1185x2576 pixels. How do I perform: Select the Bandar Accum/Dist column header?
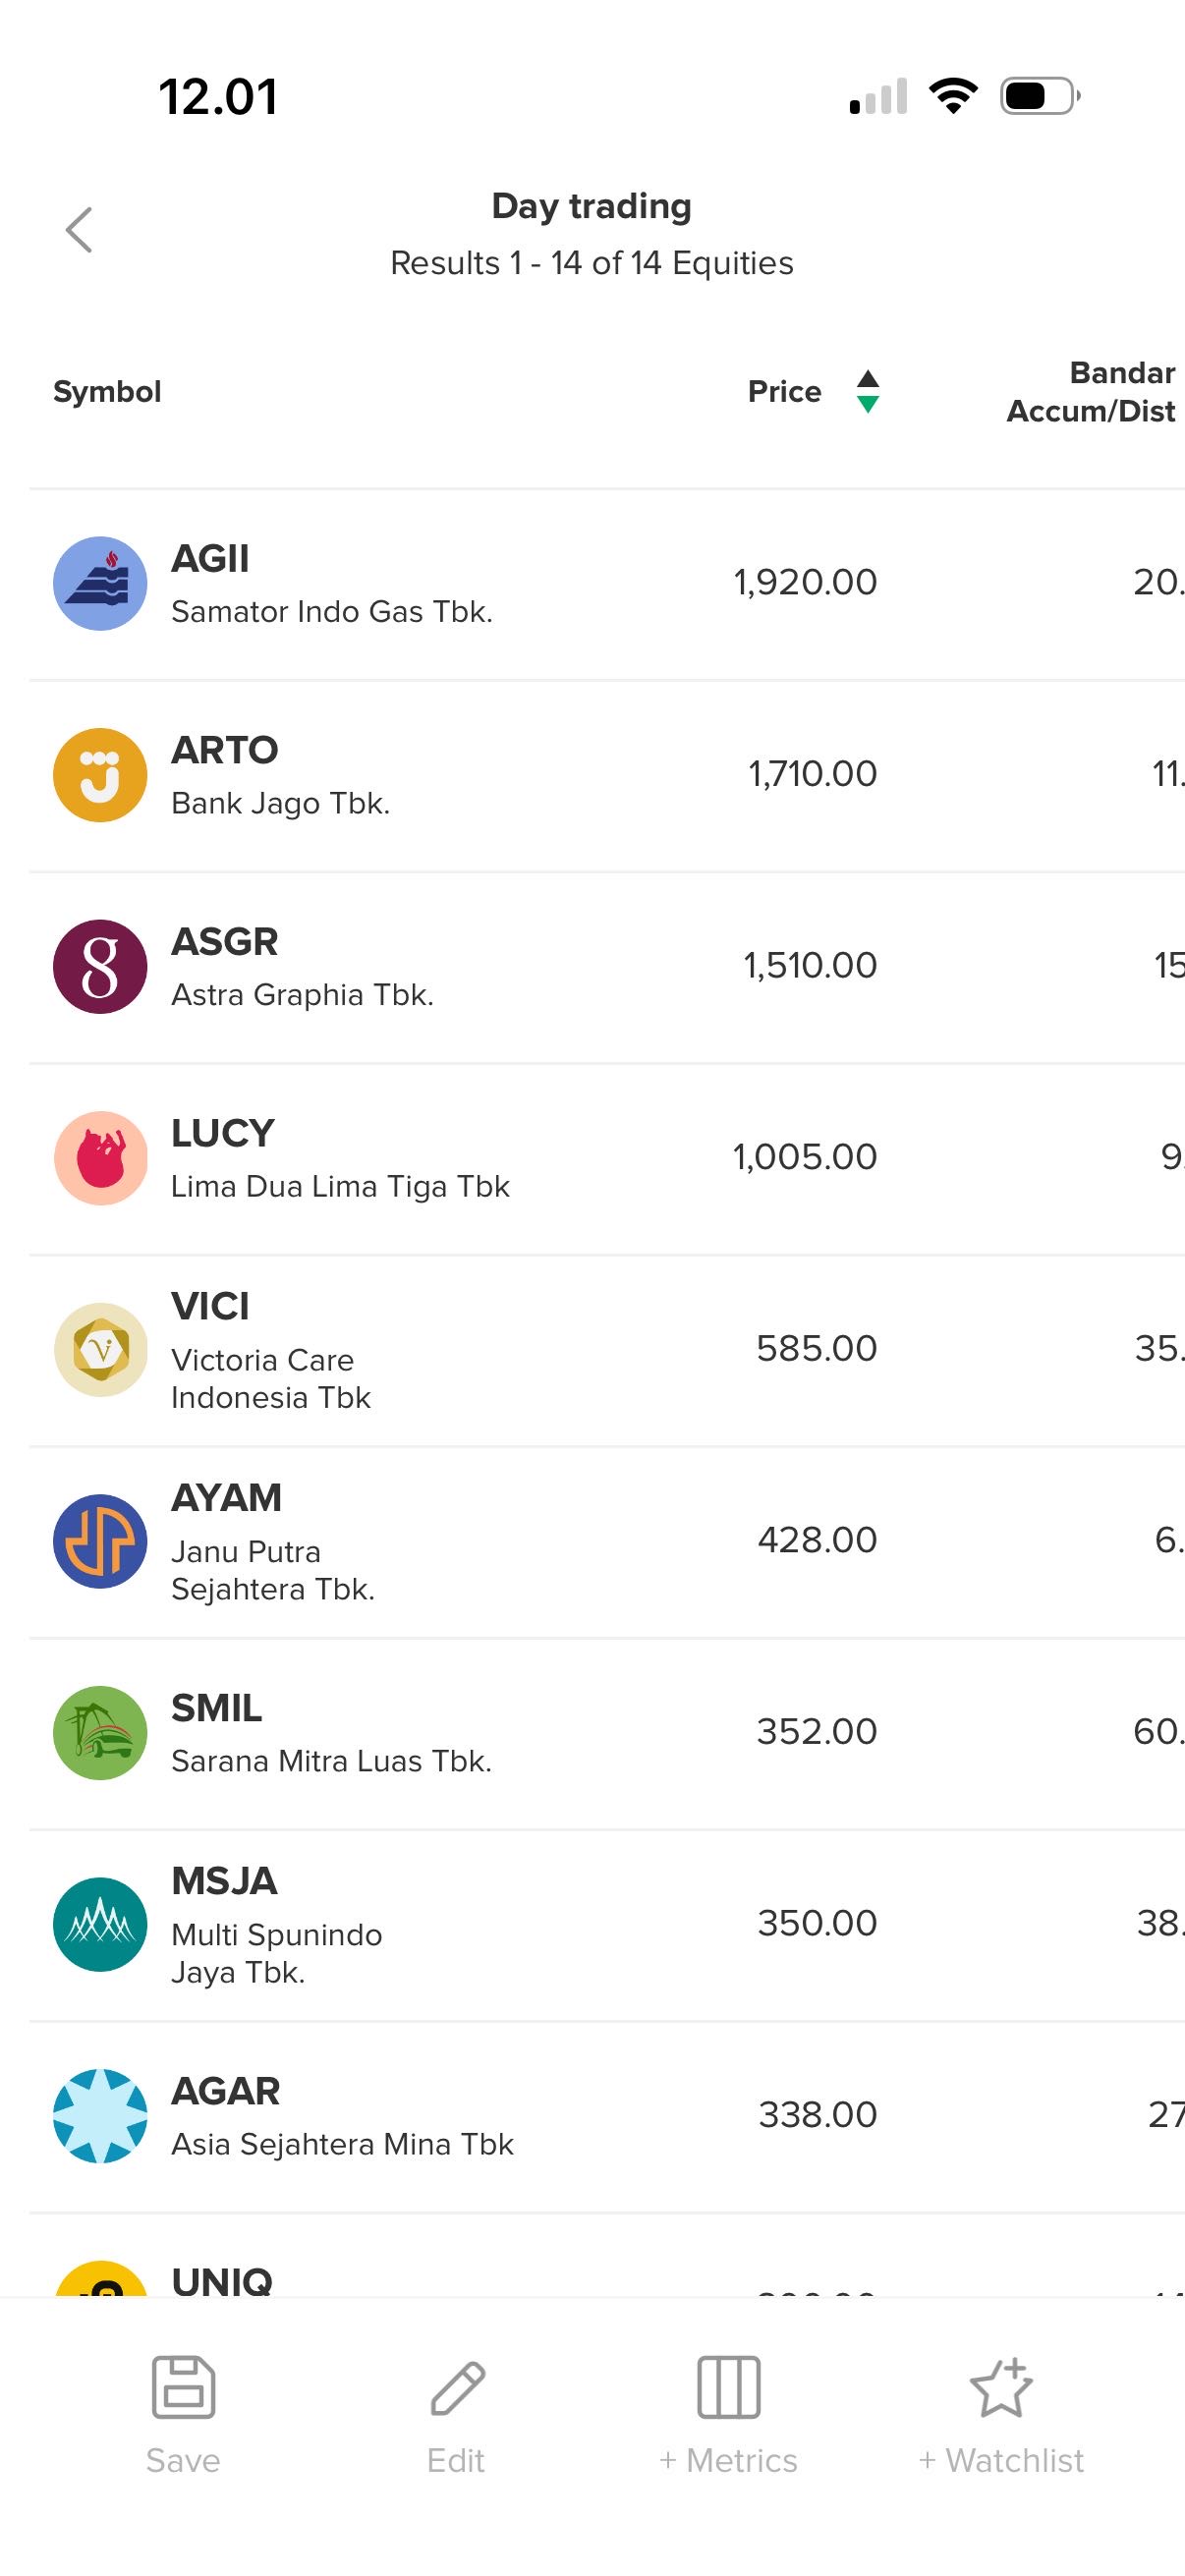click(1091, 391)
